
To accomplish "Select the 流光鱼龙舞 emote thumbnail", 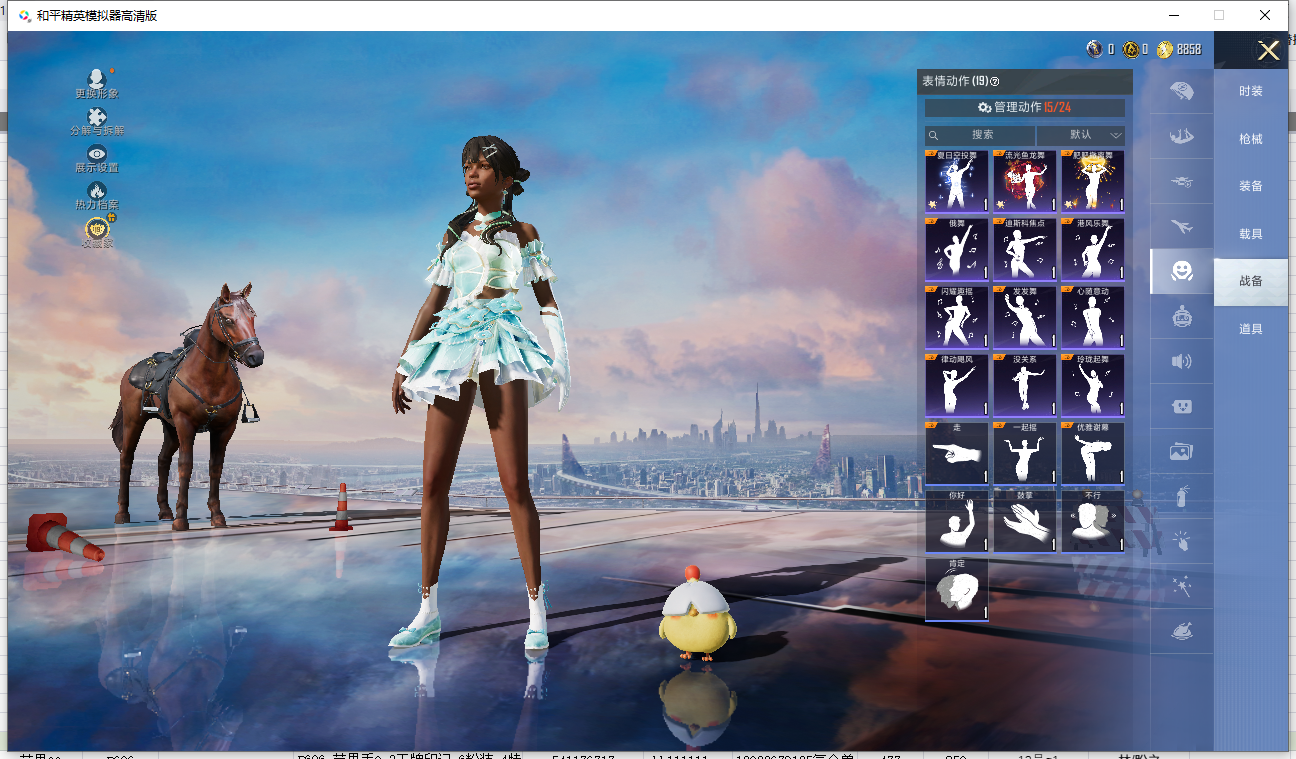I will point(1024,181).
